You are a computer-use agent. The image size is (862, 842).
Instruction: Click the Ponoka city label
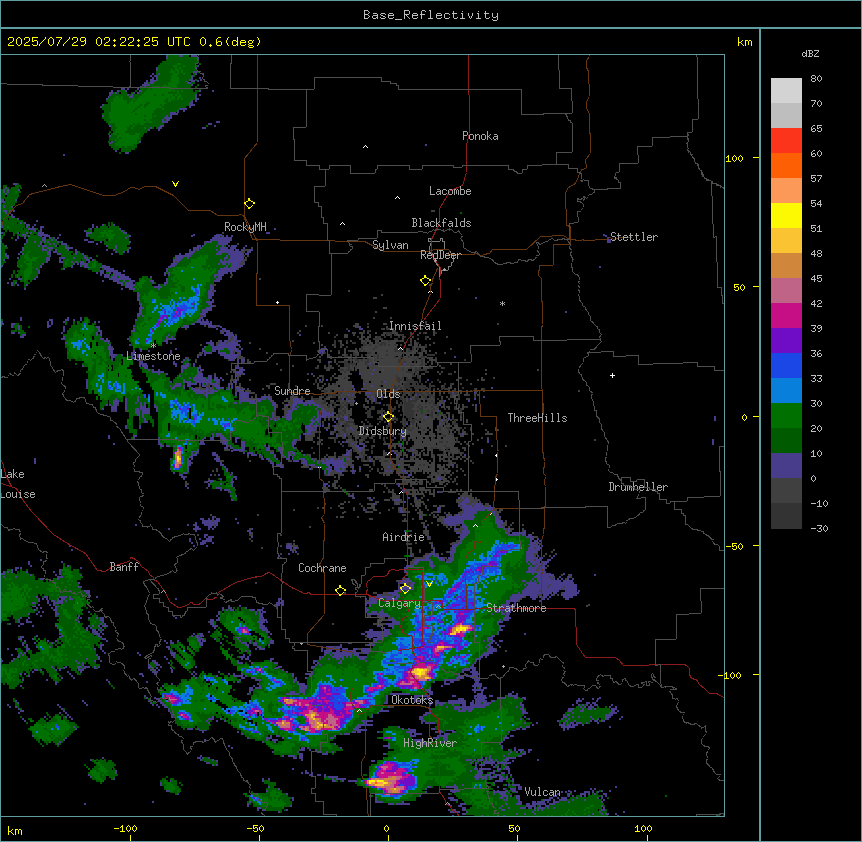(480, 136)
